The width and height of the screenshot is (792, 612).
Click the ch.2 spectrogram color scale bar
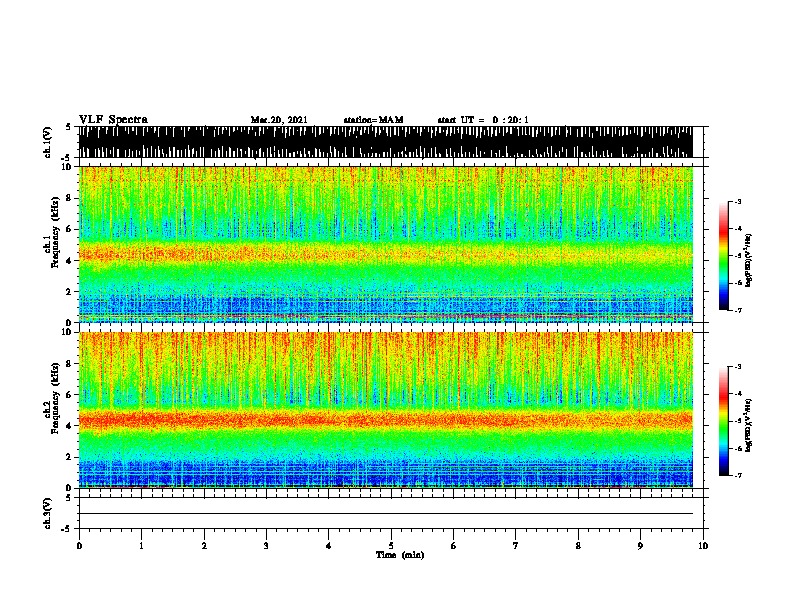(x=723, y=421)
